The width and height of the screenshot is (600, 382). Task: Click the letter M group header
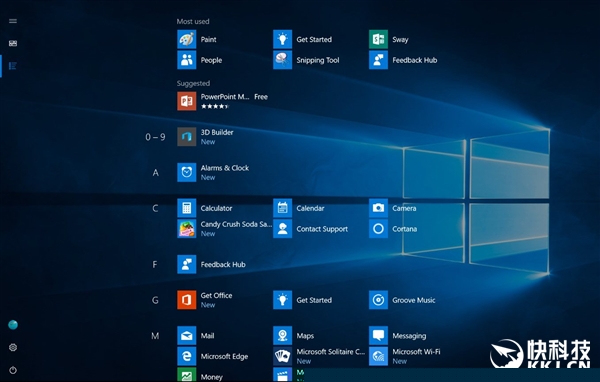[155, 336]
